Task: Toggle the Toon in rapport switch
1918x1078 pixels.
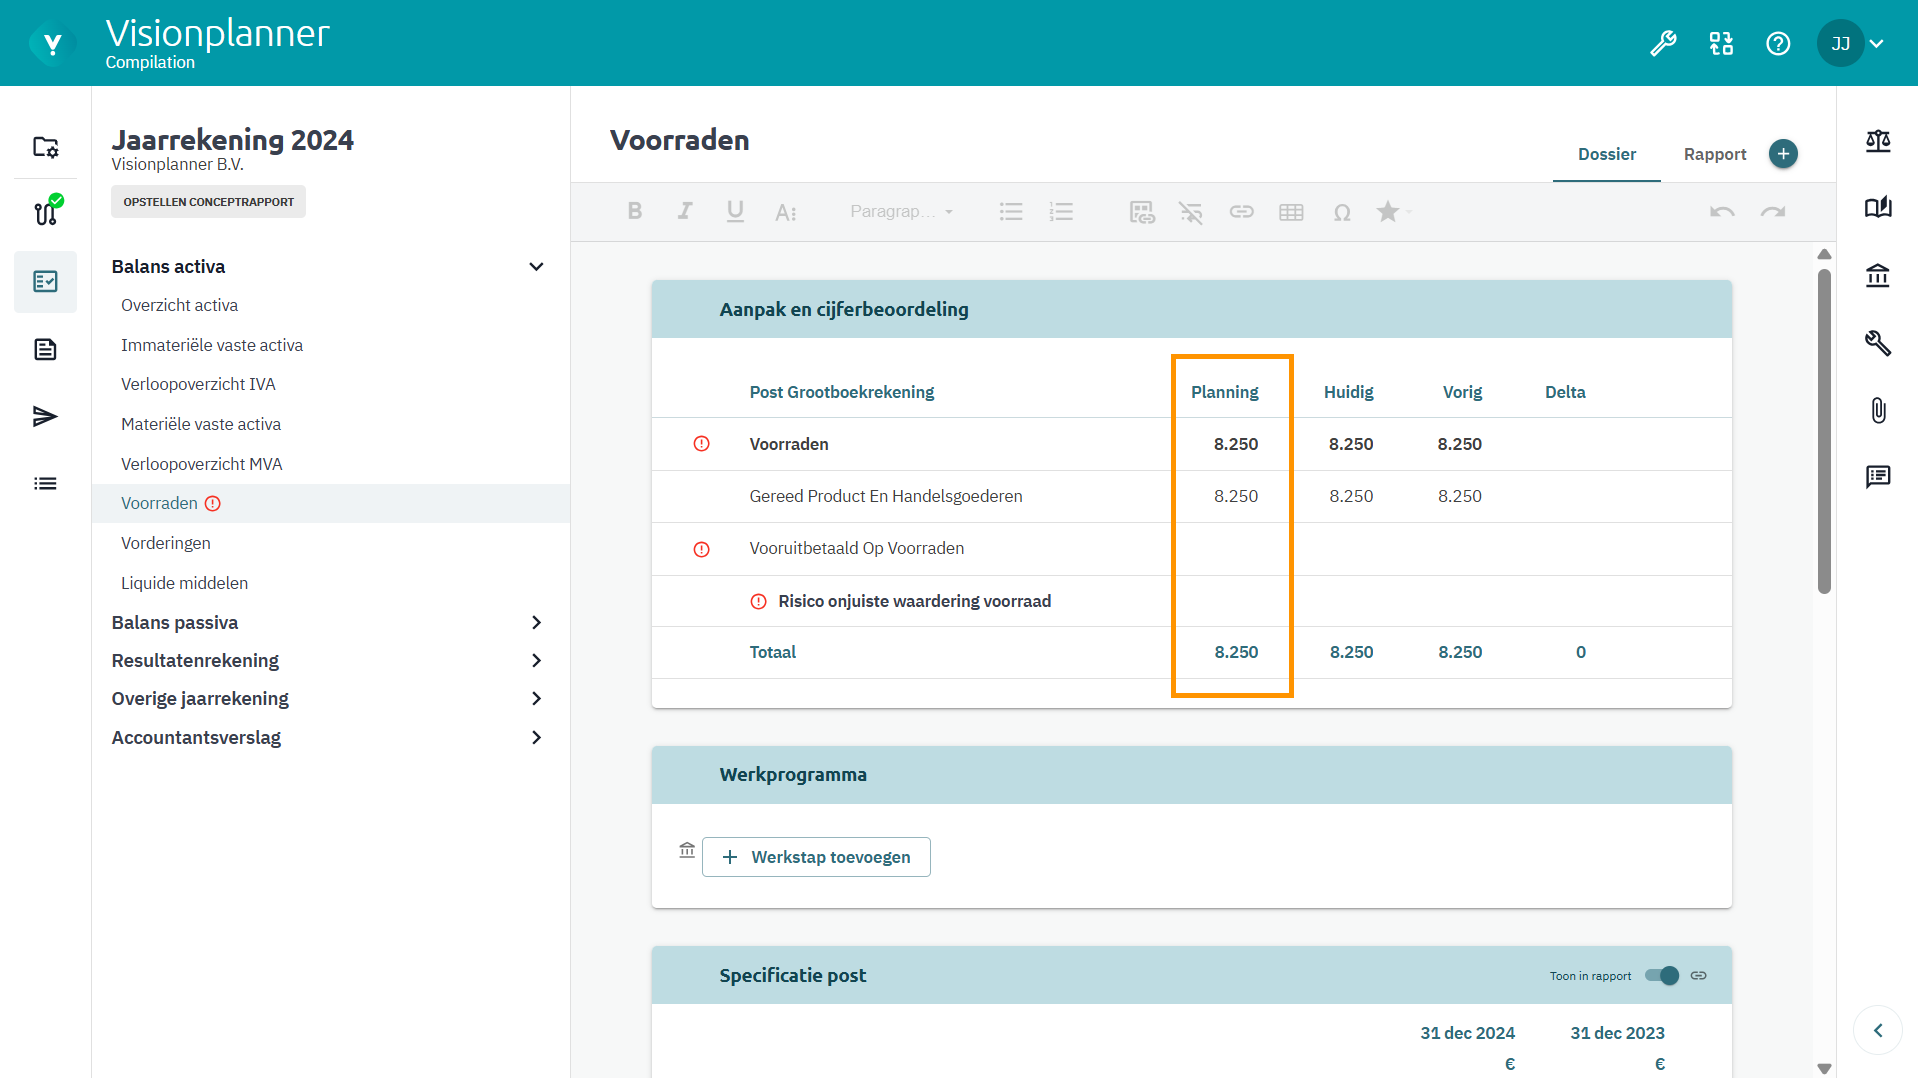Action: coord(1661,976)
